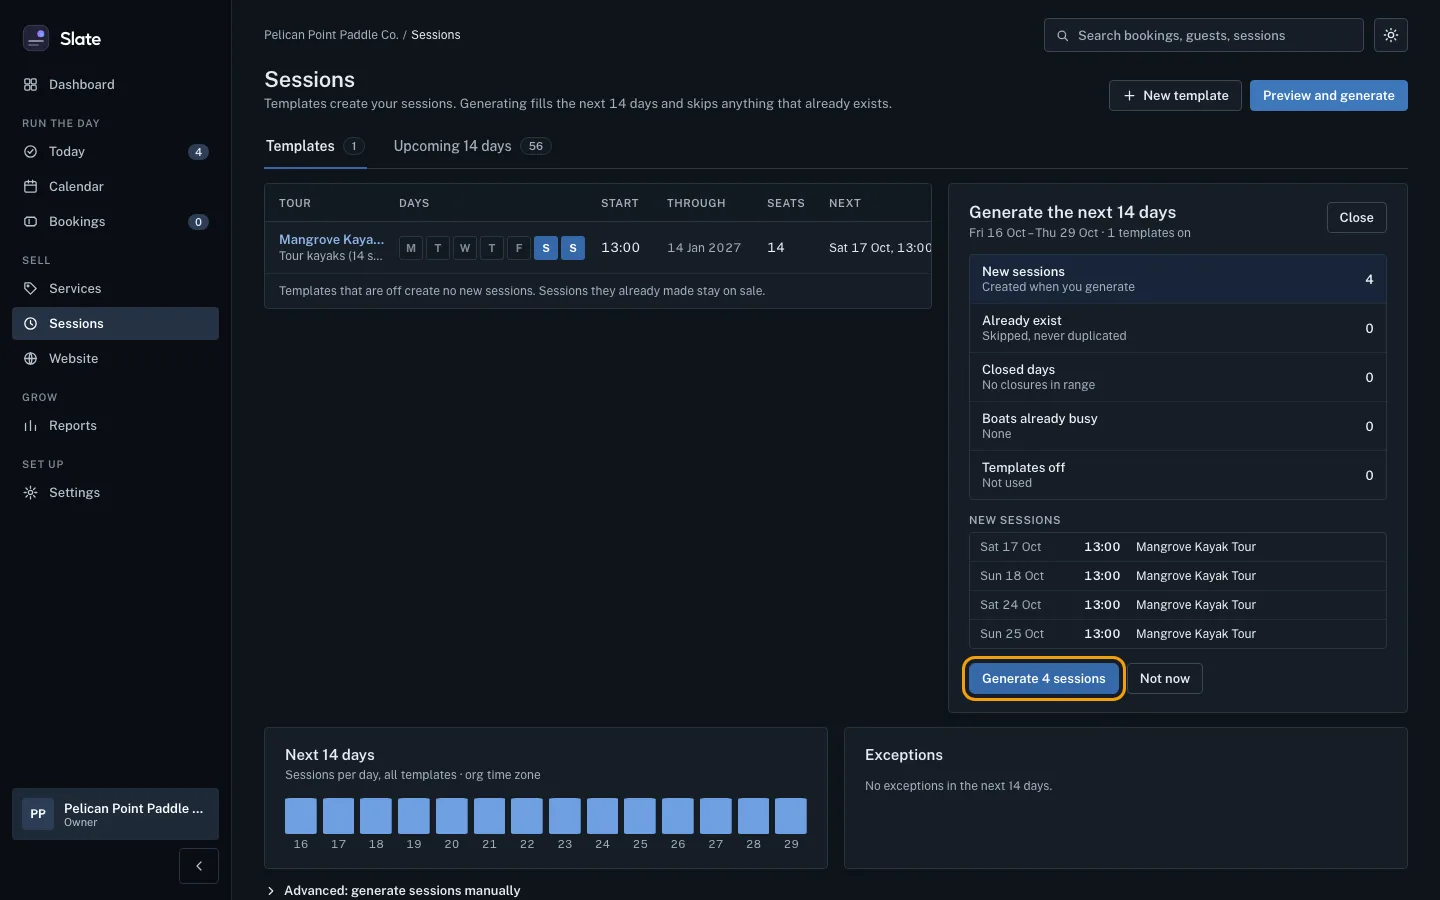Open Reports in the sidebar
The height and width of the screenshot is (900, 1440).
point(115,426)
